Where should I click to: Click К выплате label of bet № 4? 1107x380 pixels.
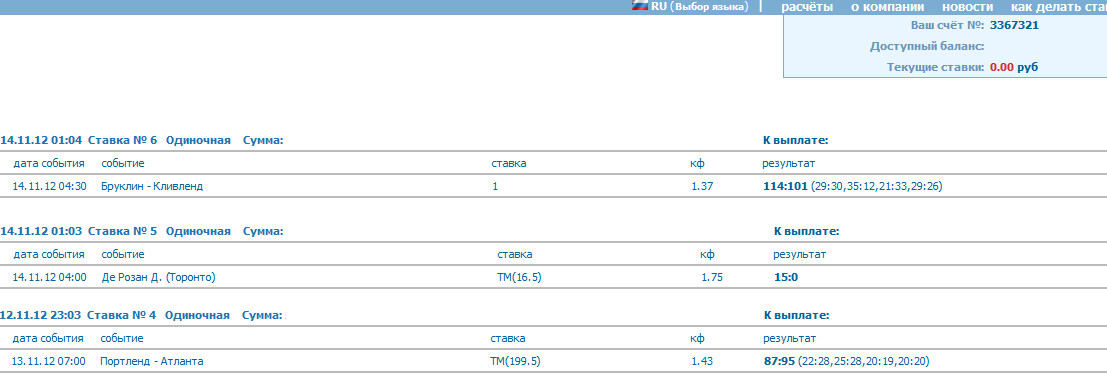(797, 315)
